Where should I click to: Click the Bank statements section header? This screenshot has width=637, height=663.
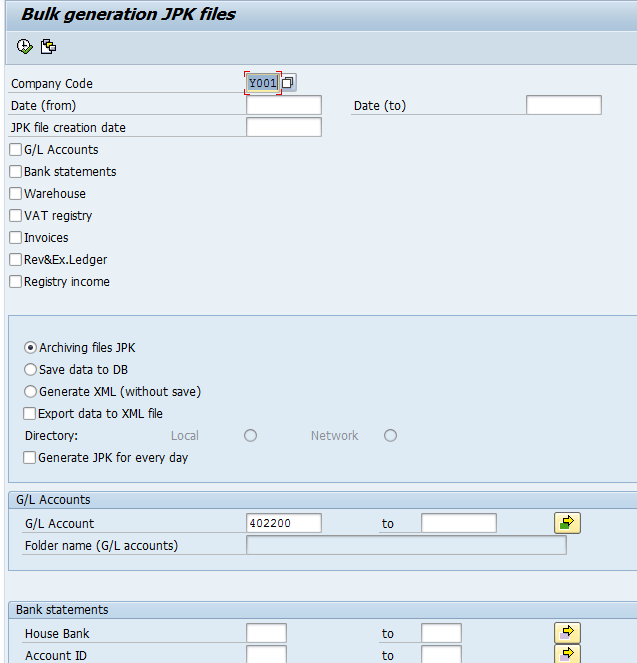point(62,610)
